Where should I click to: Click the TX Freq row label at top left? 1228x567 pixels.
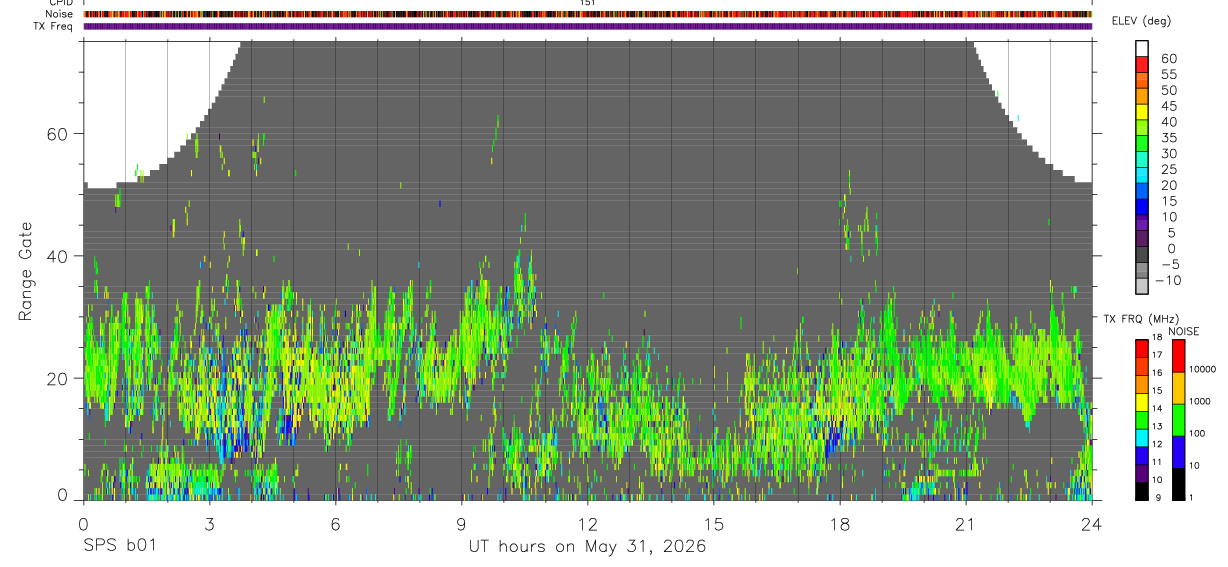click(54, 26)
